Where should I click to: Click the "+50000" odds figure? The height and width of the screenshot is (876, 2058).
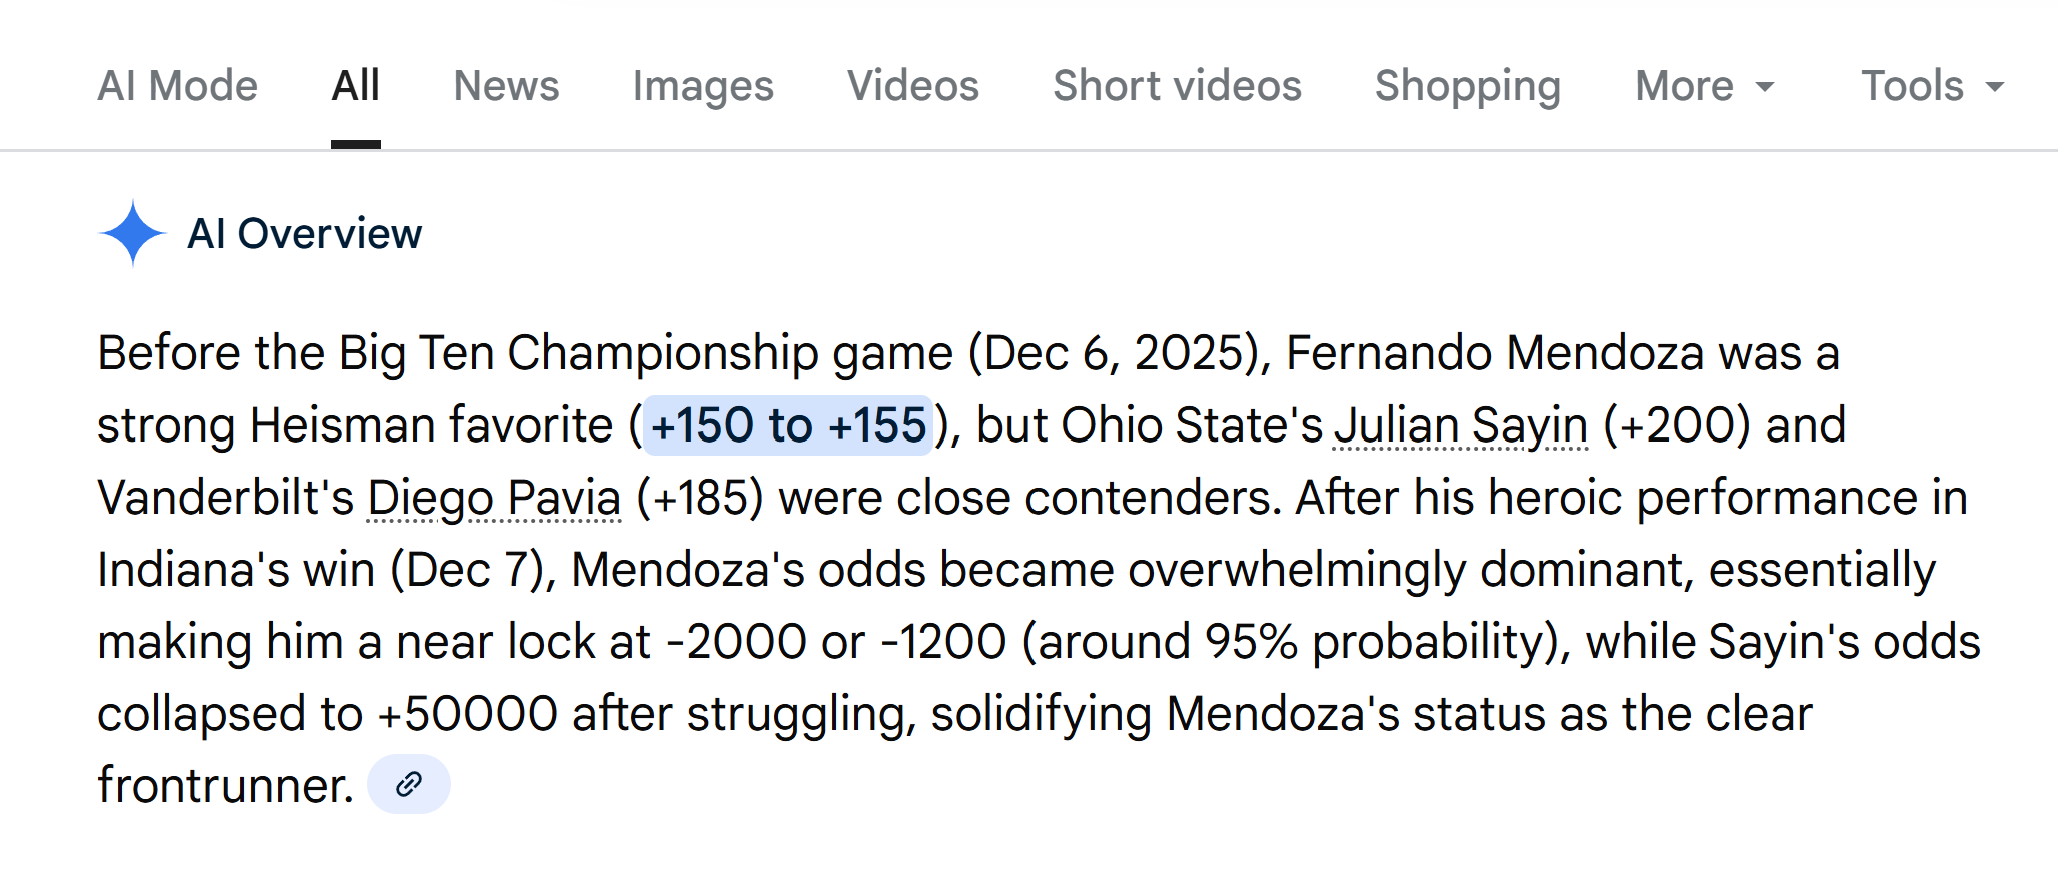pyautogui.click(x=467, y=714)
